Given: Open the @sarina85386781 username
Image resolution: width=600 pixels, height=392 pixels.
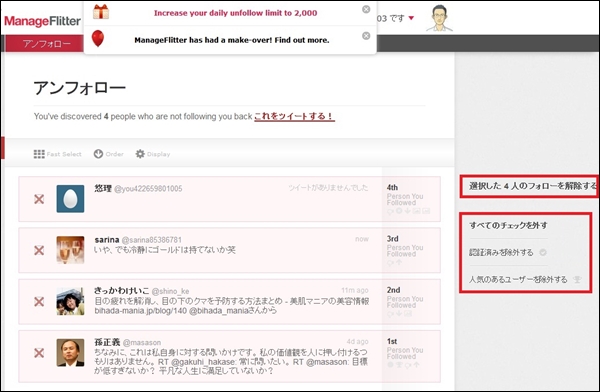Looking at the screenshot, I should pos(152,240).
